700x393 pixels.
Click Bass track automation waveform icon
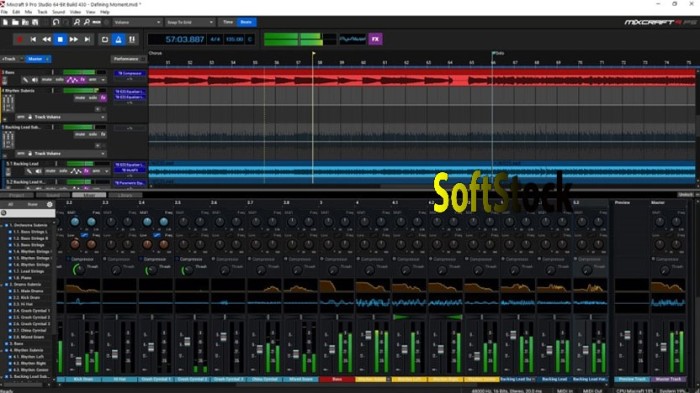click(72, 79)
